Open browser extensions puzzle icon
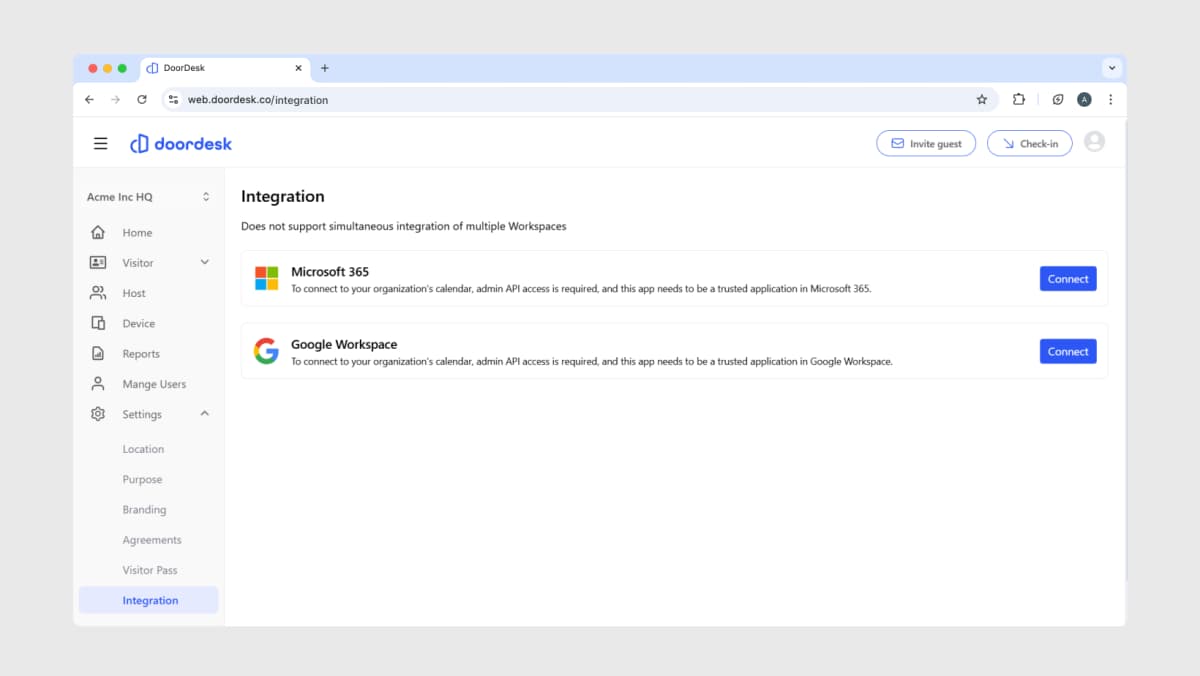This screenshot has width=1200, height=676. pyautogui.click(x=1019, y=99)
